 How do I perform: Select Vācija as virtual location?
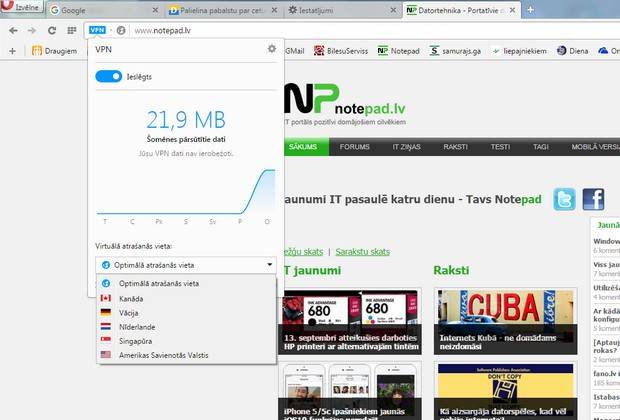point(186,313)
